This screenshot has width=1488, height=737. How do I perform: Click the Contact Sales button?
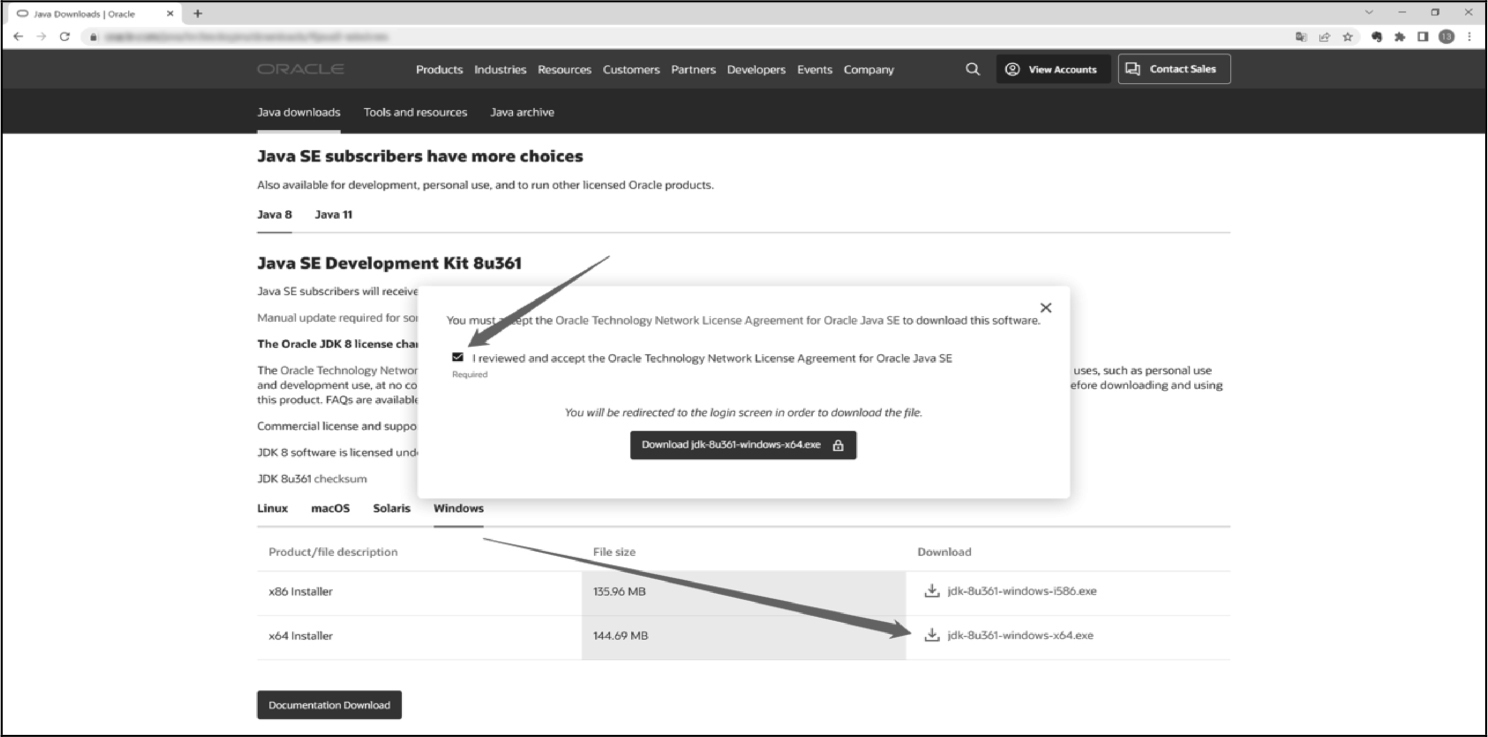(1174, 69)
